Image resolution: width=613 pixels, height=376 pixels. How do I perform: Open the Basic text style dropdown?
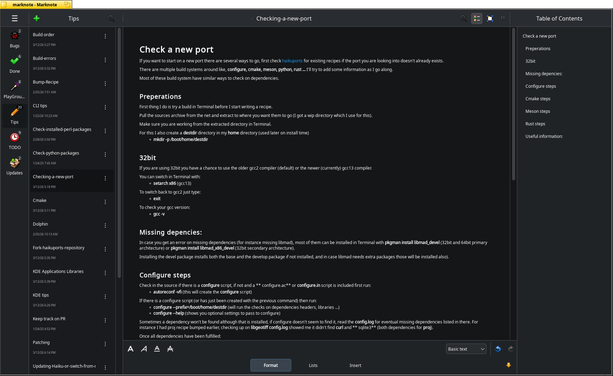click(466, 349)
